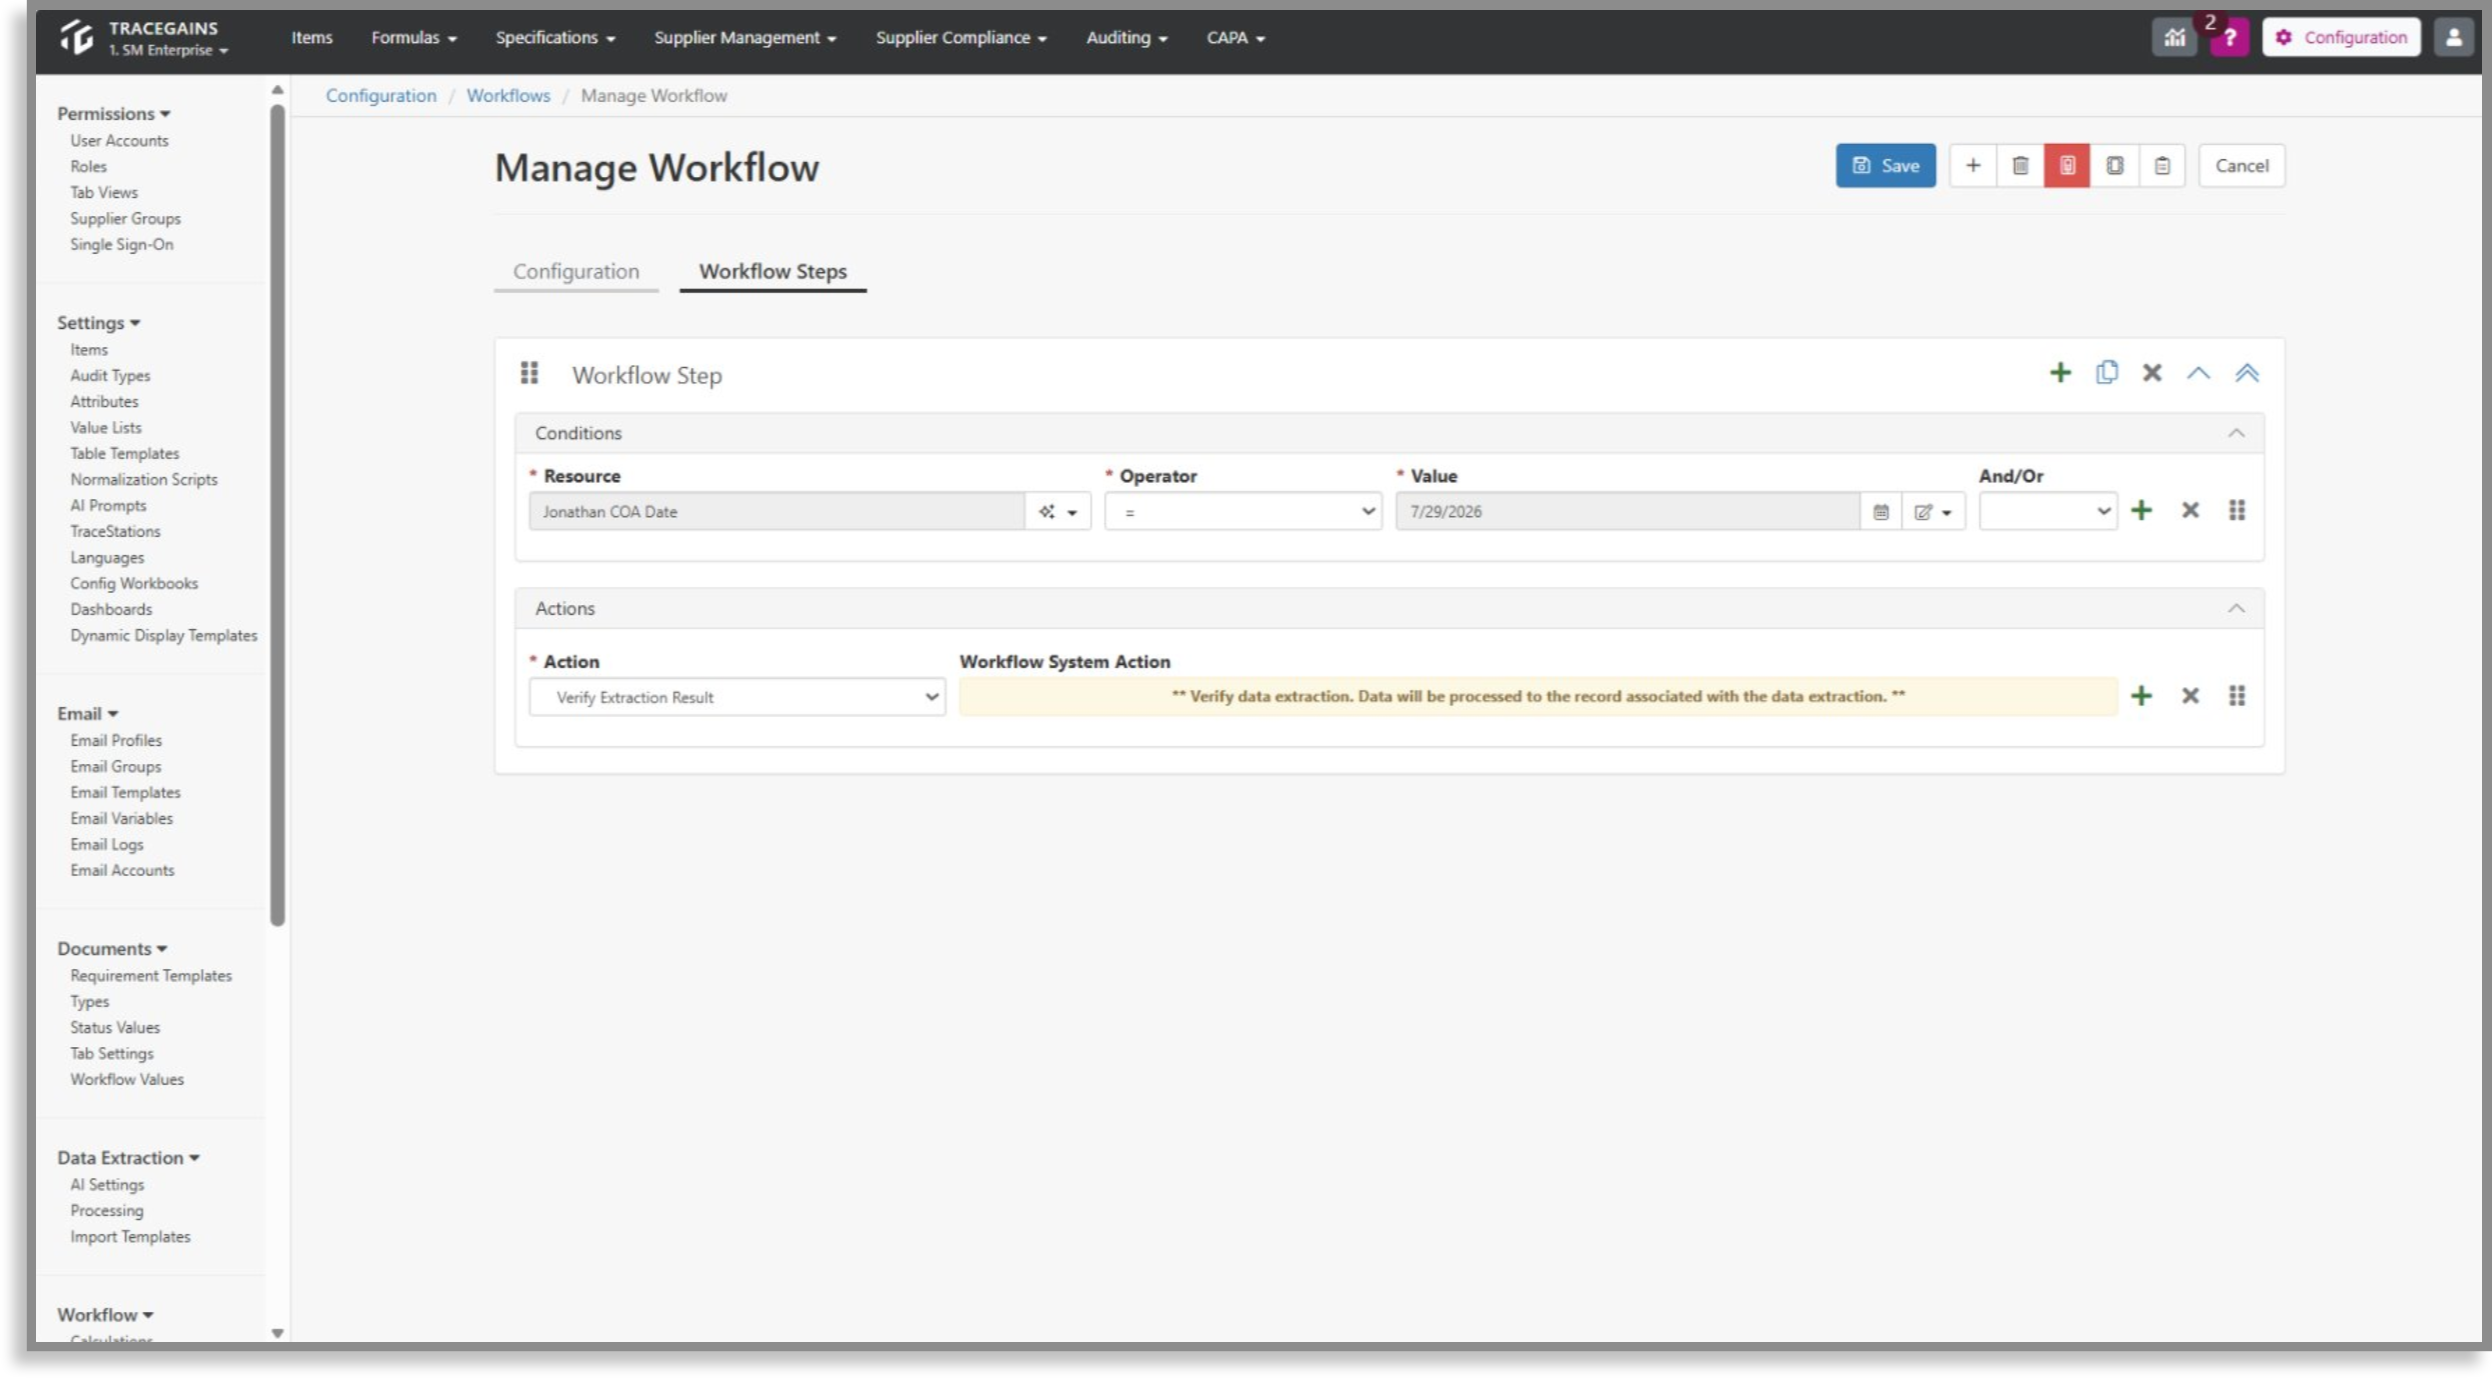This screenshot has width=2492, height=1378.
Task: Click the Save button
Action: (x=1885, y=165)
